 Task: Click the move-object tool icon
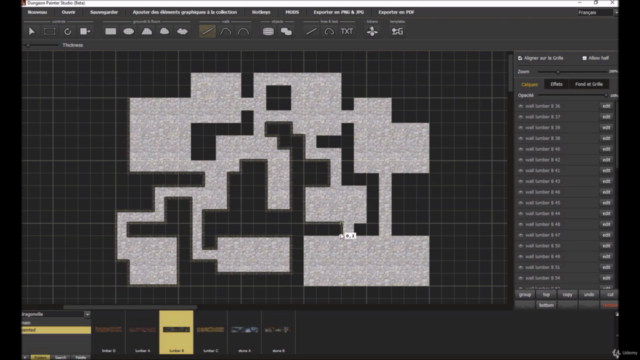[x=85, y=31]
